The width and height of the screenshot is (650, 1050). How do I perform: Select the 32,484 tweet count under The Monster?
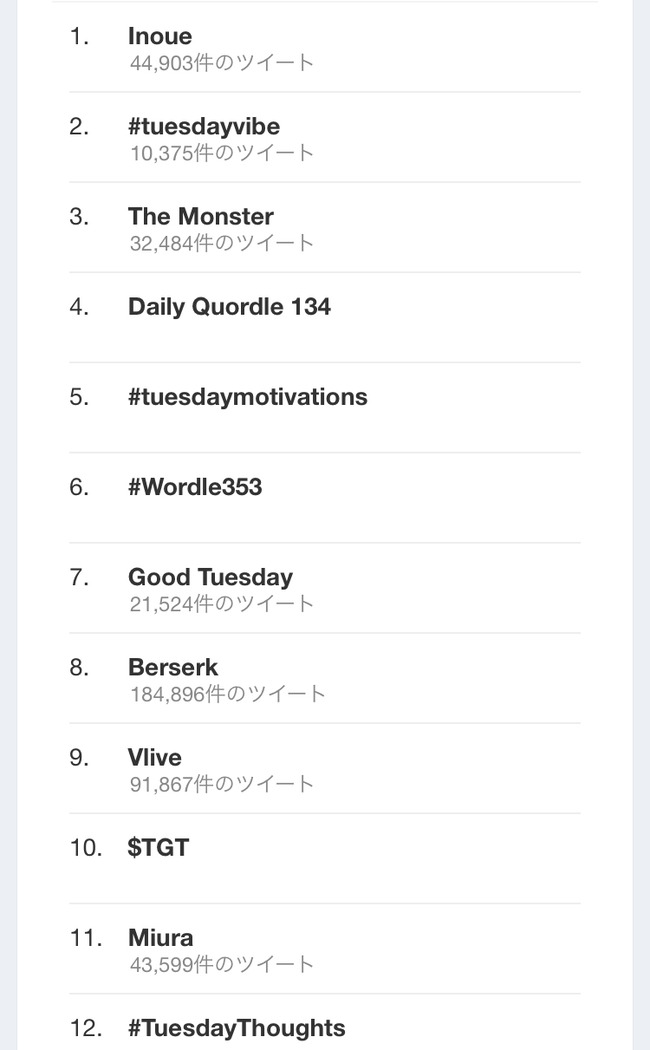click(x=222, y=243)
